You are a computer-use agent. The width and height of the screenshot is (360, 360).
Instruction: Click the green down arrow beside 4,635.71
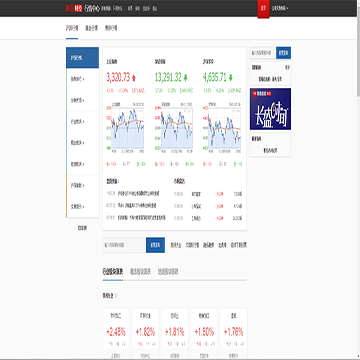[x=231, y=78]
